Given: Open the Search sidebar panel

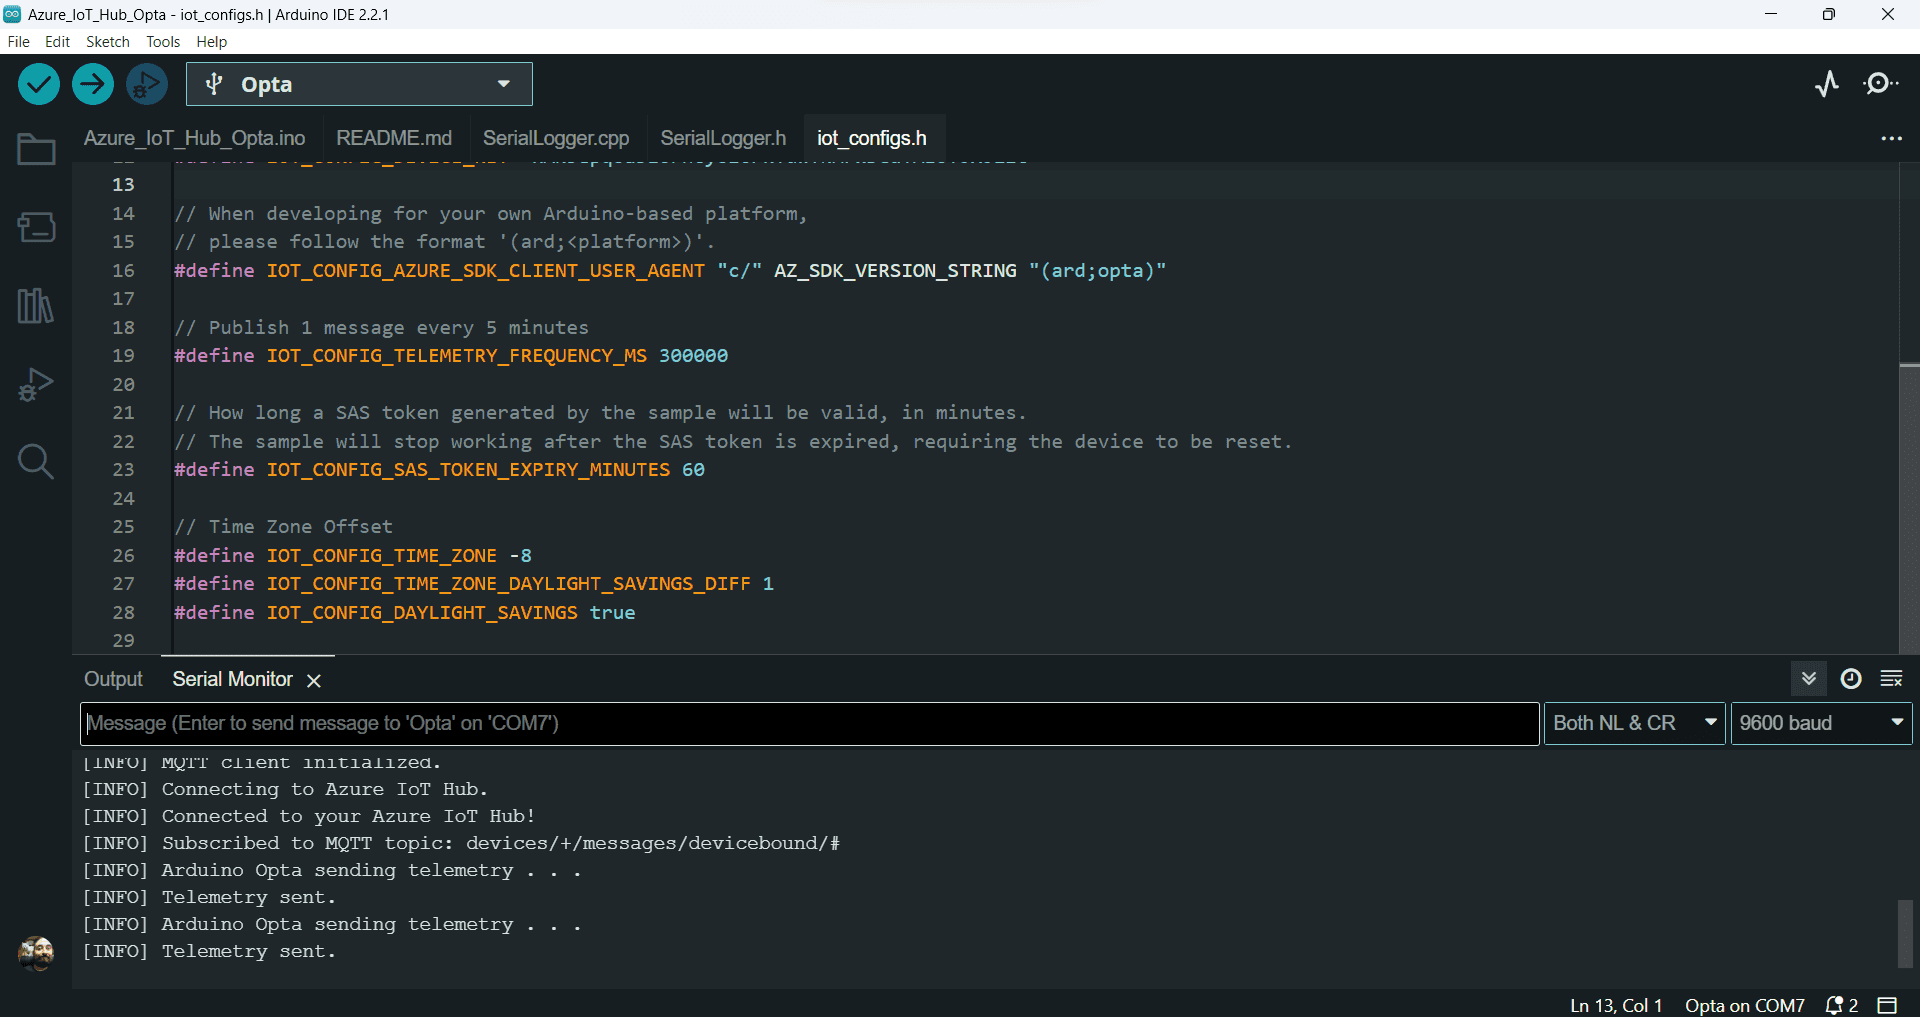Looking at the screenshot, I should click(x=36, y=462).
